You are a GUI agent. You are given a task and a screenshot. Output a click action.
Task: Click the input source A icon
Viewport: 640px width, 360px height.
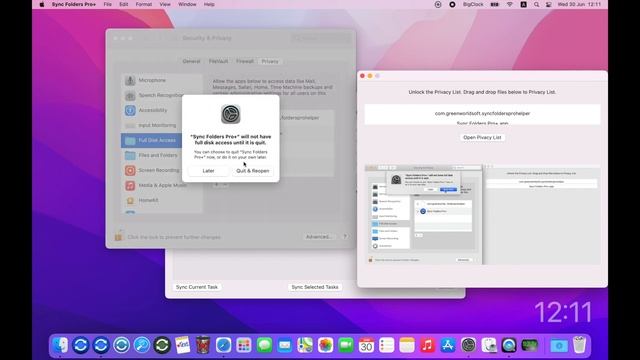point(523,4)
